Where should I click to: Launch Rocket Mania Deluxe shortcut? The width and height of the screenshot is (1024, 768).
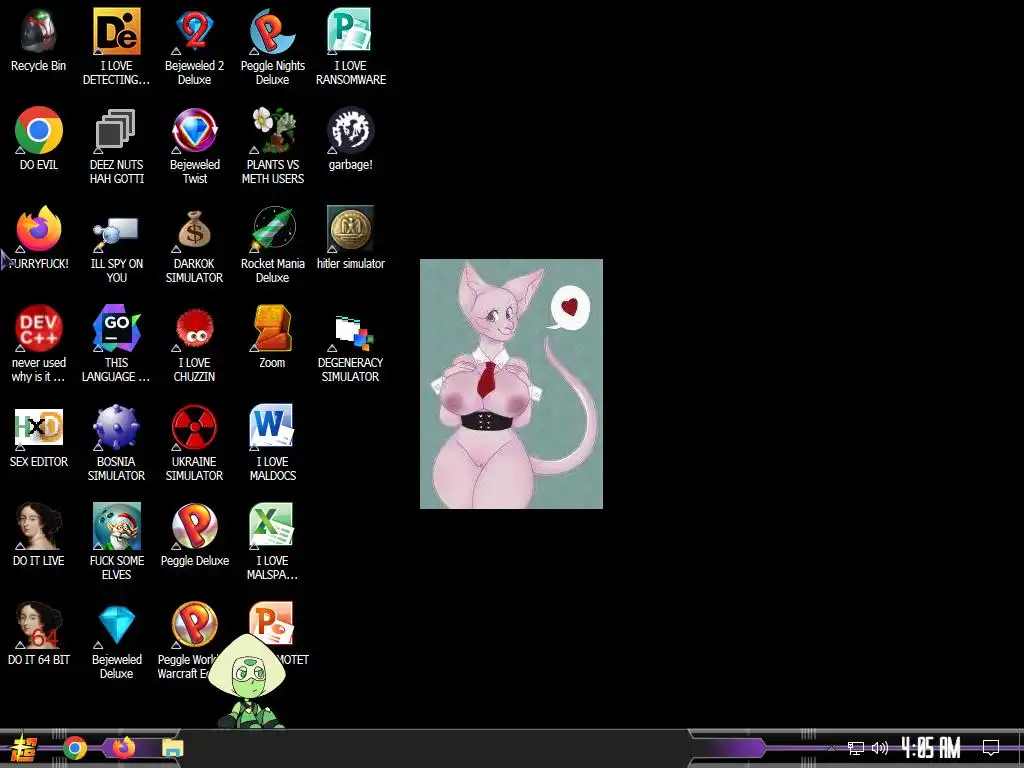(272, 229)
